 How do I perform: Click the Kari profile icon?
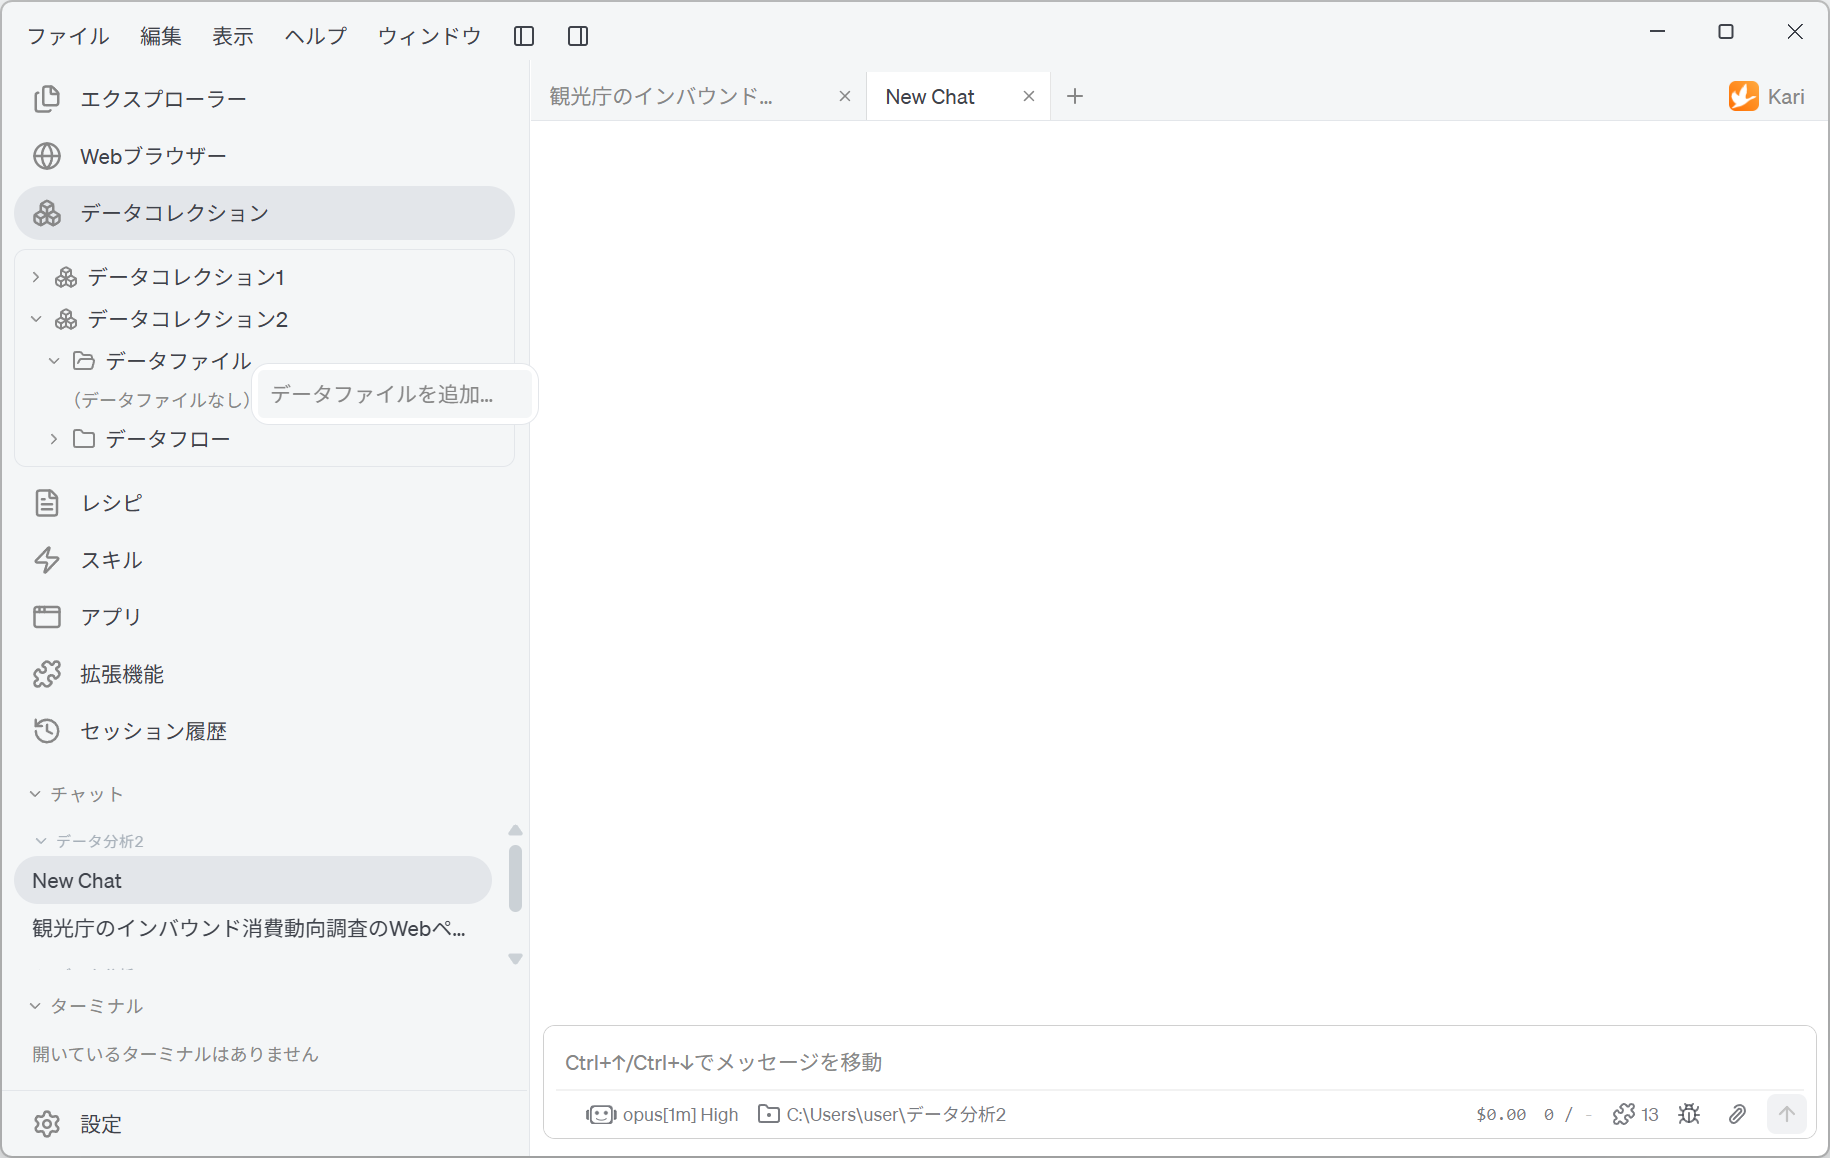(x=1744, y=96)
